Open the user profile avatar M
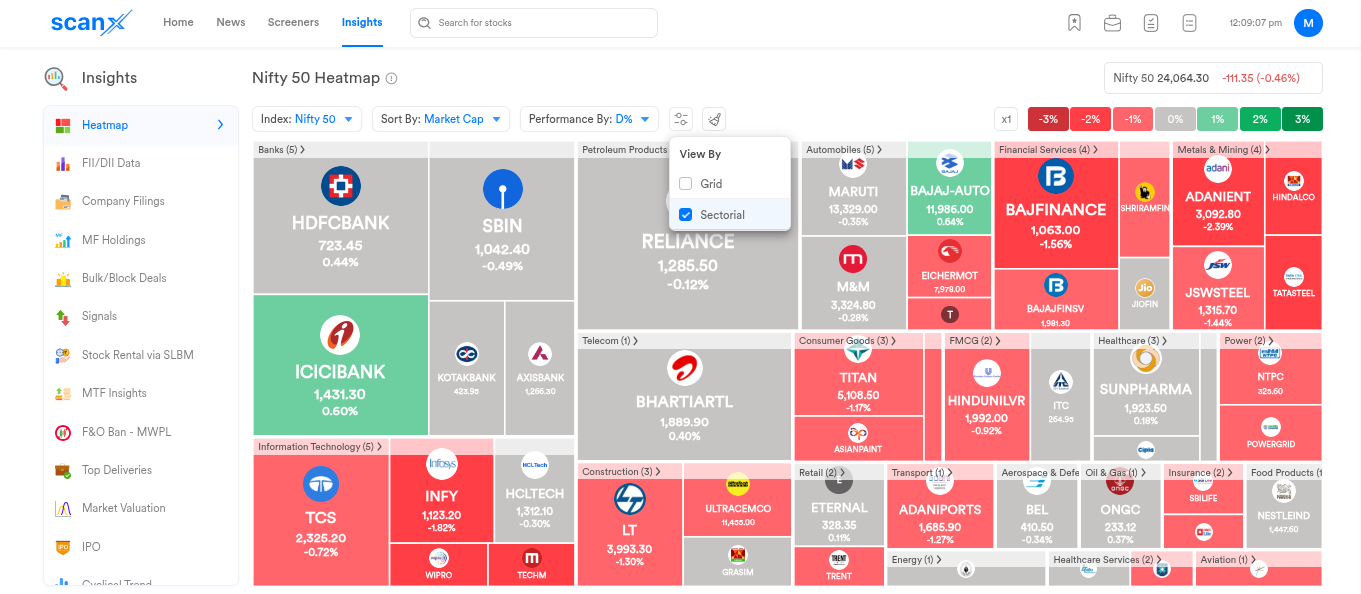The image size is (1361, 594). (x=1308, y=22)
